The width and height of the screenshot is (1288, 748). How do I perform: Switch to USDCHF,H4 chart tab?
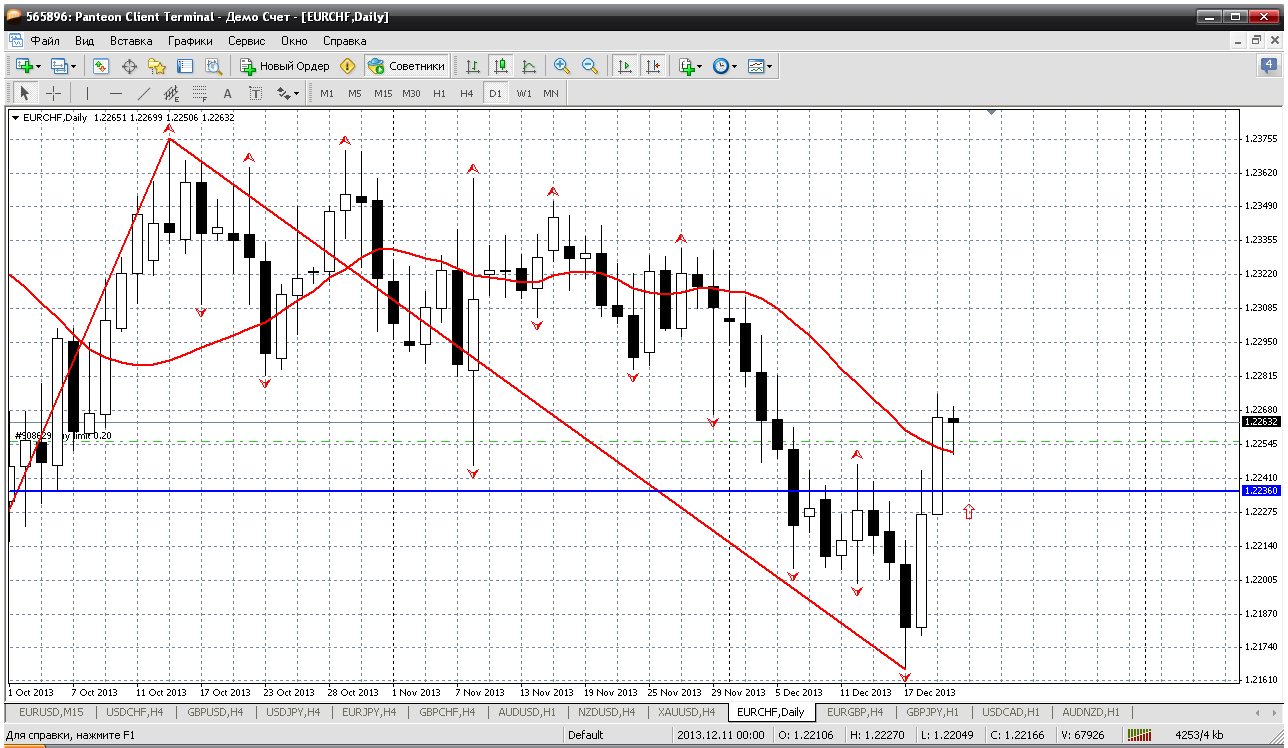(x=136, y=712)
